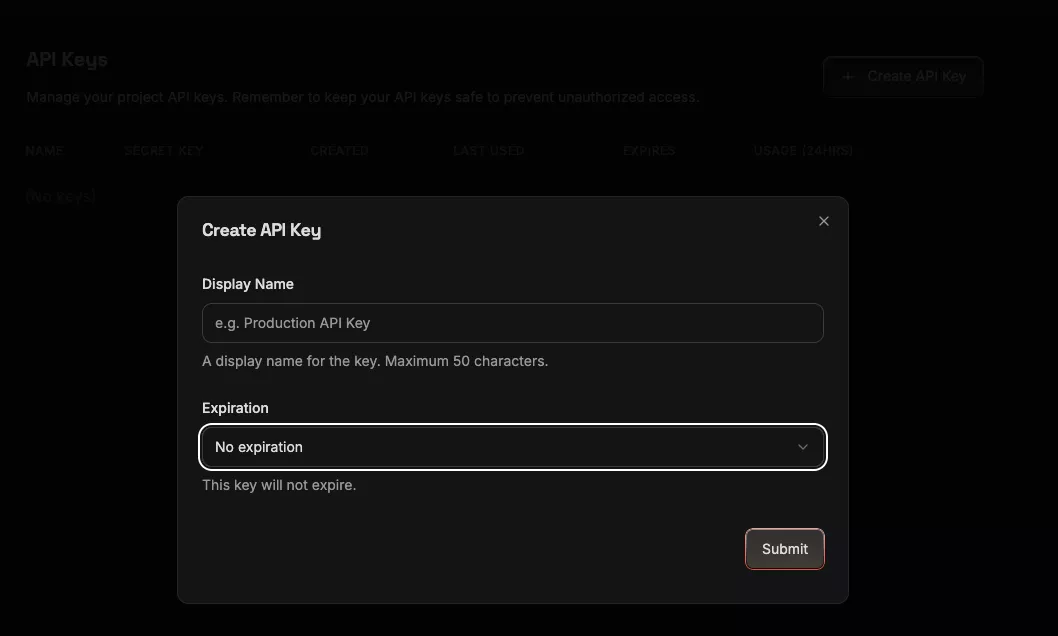Click the Create API Key dialog title
This screenshot has width=1058, height=636.
coord(261,230)
